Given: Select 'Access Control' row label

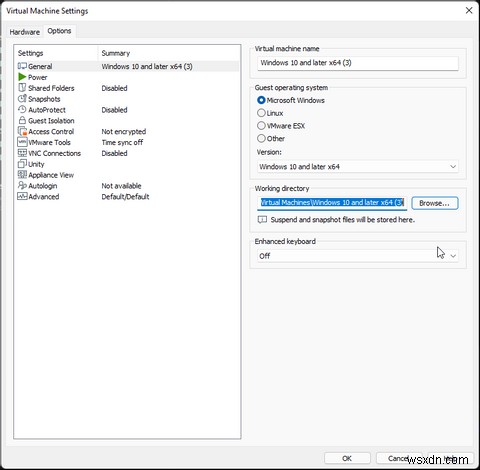Looking at the screenshot, I should [51, 132].
